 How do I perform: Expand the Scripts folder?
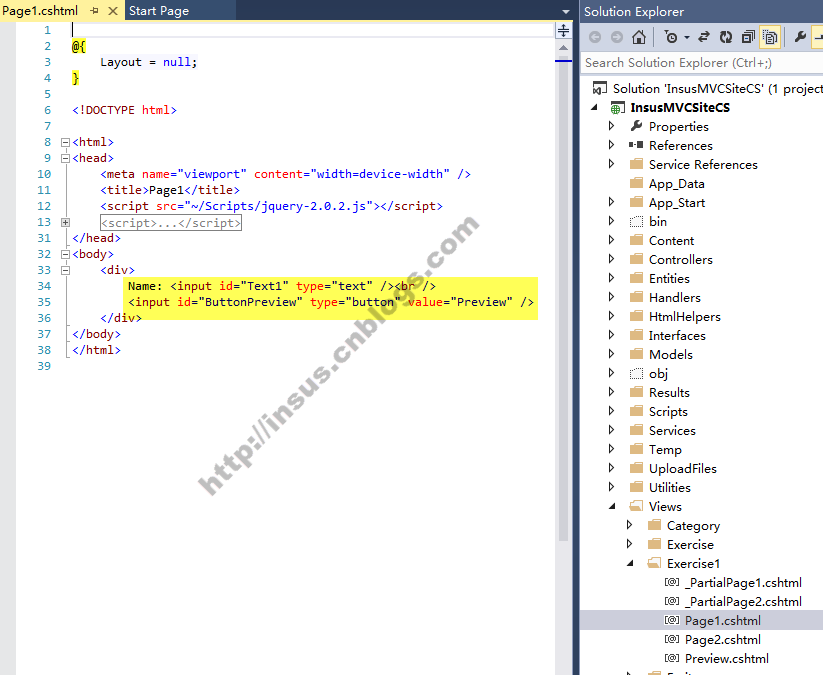click(611, 411)
